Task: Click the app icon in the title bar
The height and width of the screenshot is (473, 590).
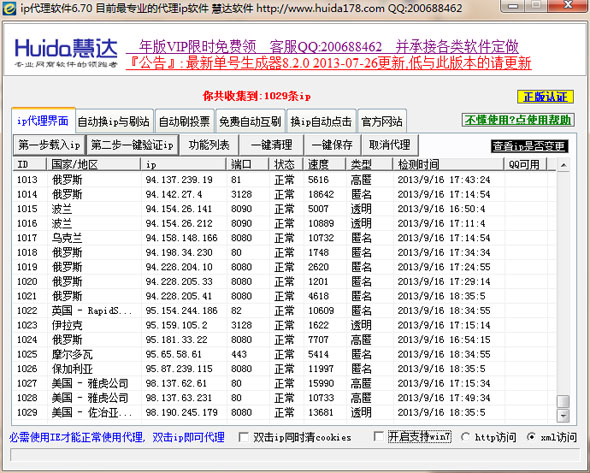Action: pos(9,8)
